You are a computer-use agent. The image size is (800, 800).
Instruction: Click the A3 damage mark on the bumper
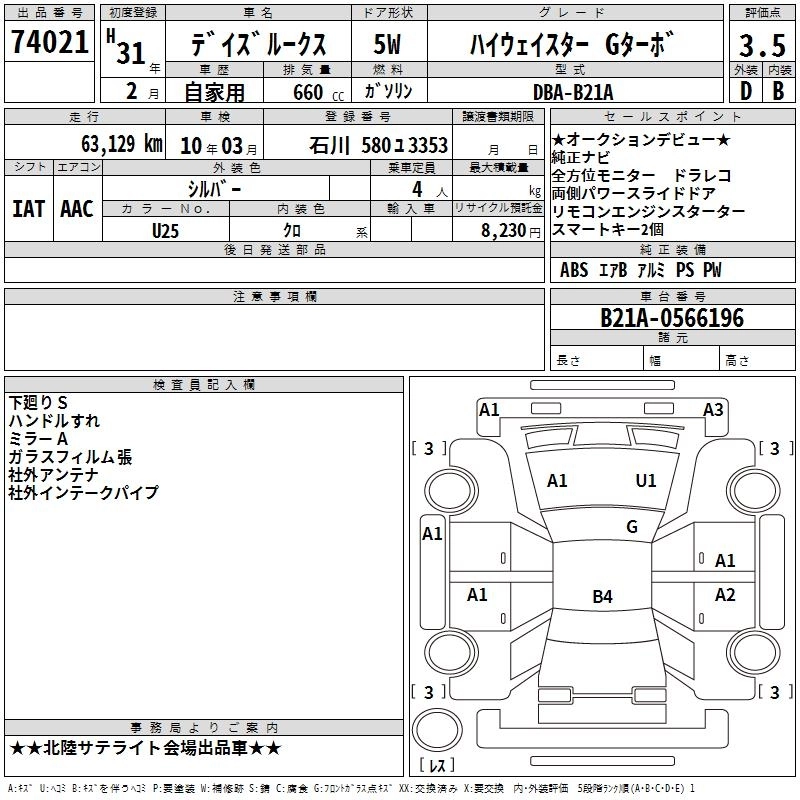(x=713, y=409)
